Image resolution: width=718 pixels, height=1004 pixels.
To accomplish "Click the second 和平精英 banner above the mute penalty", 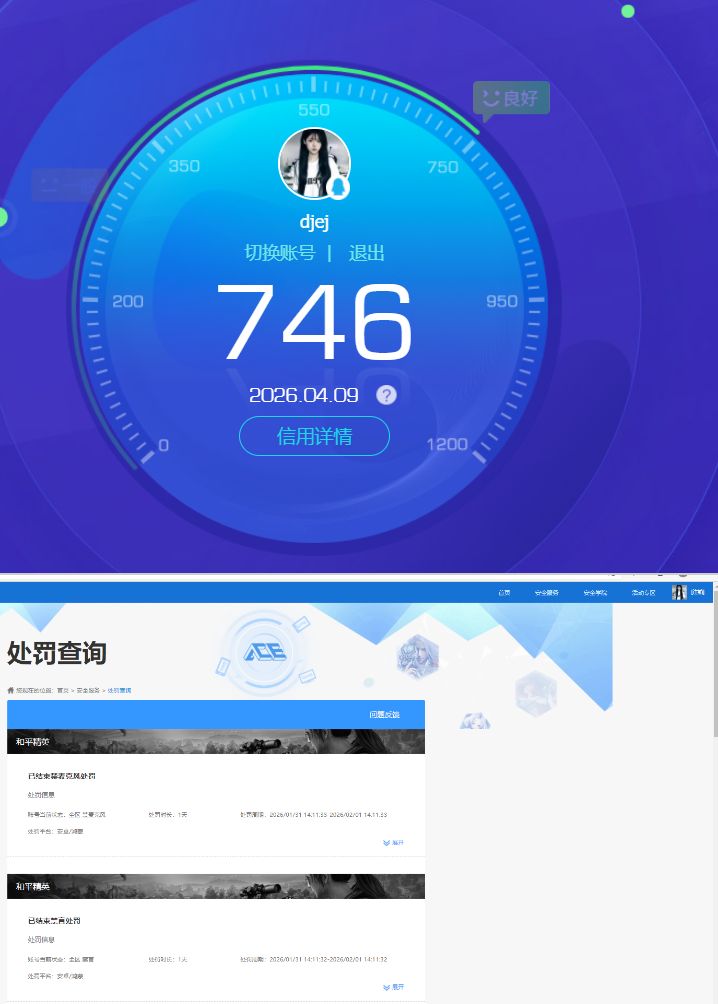I will tap(216, 886).
